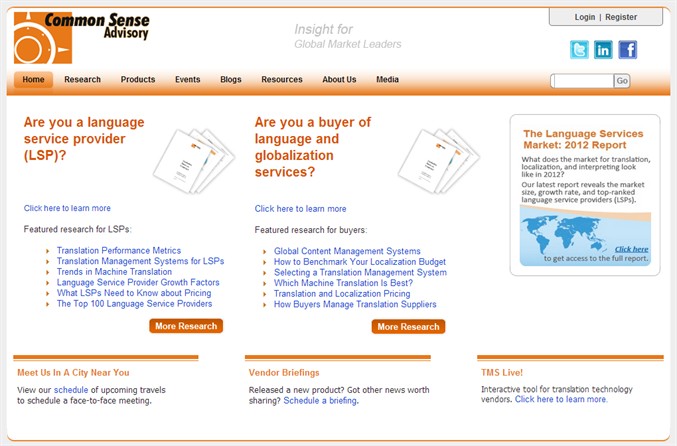Image resolution: width=677 pixels, height=446 pixels.
Task: Click the Login link
Action: pos(585,17)
